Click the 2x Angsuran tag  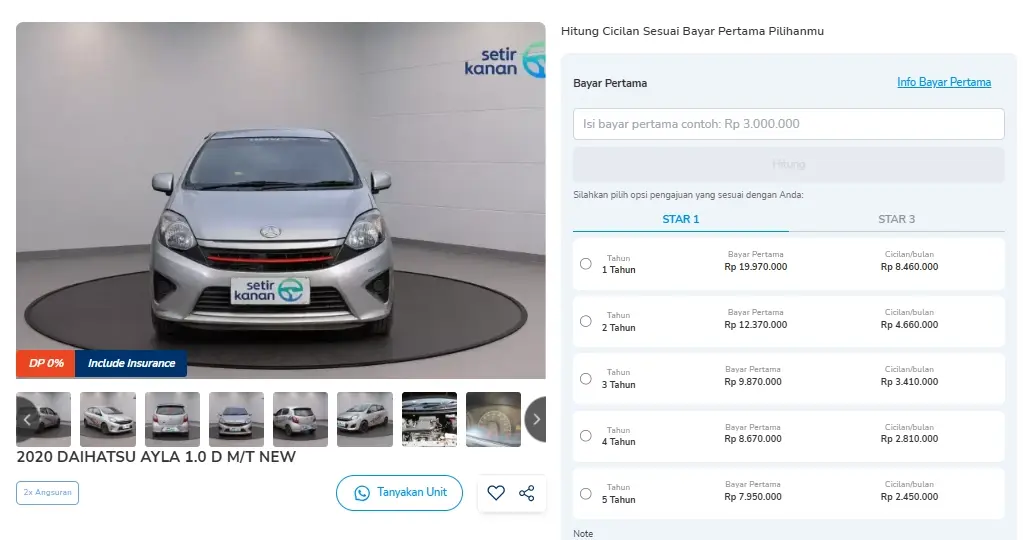pyautogui.click(x=48, y=492)
